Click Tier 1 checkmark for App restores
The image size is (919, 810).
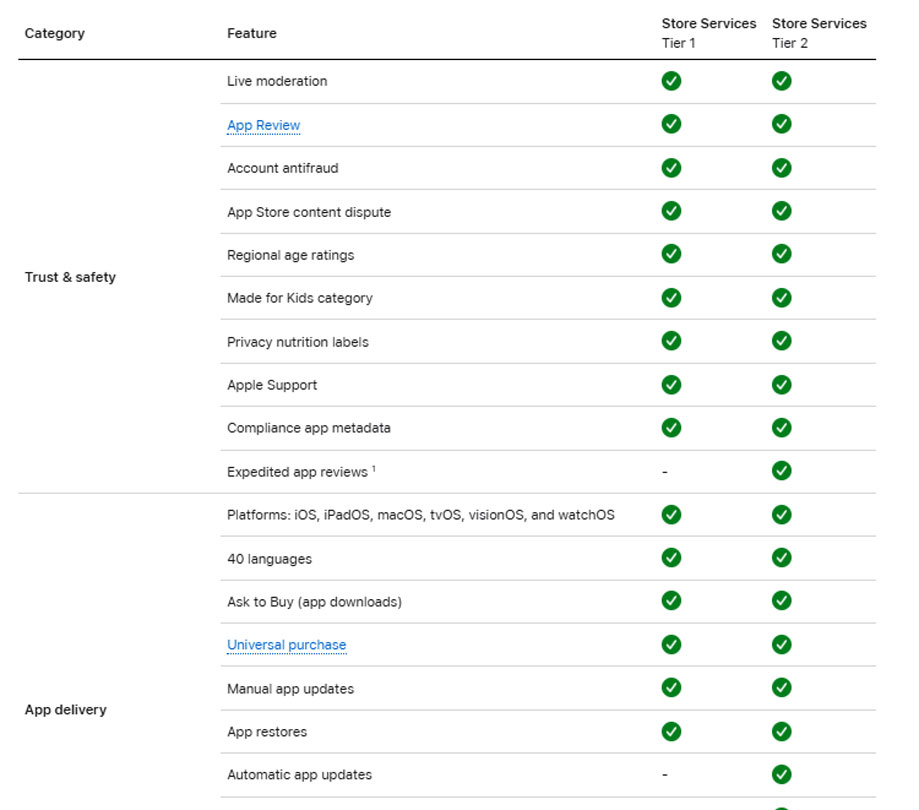(671, 731)
